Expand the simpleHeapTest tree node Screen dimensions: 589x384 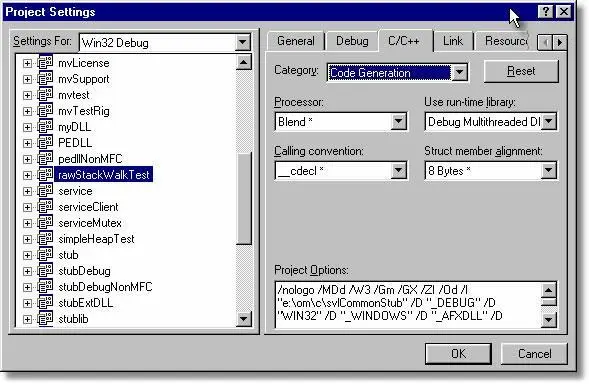tap(27, 239)
